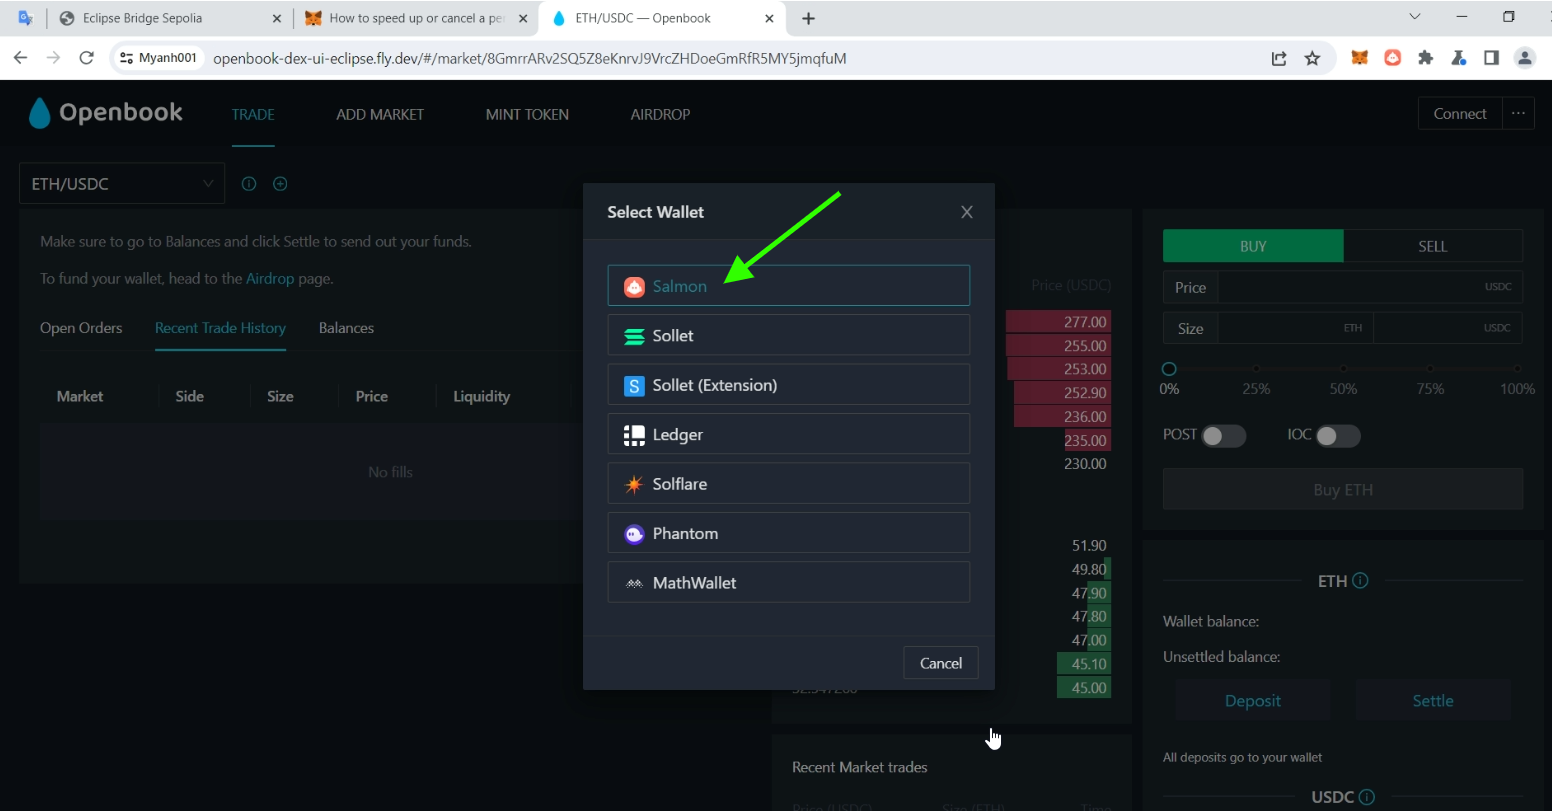Pick the Solflare wallet entry
The width and height of the screenshot is (1552, 811).
click(788, 484)
